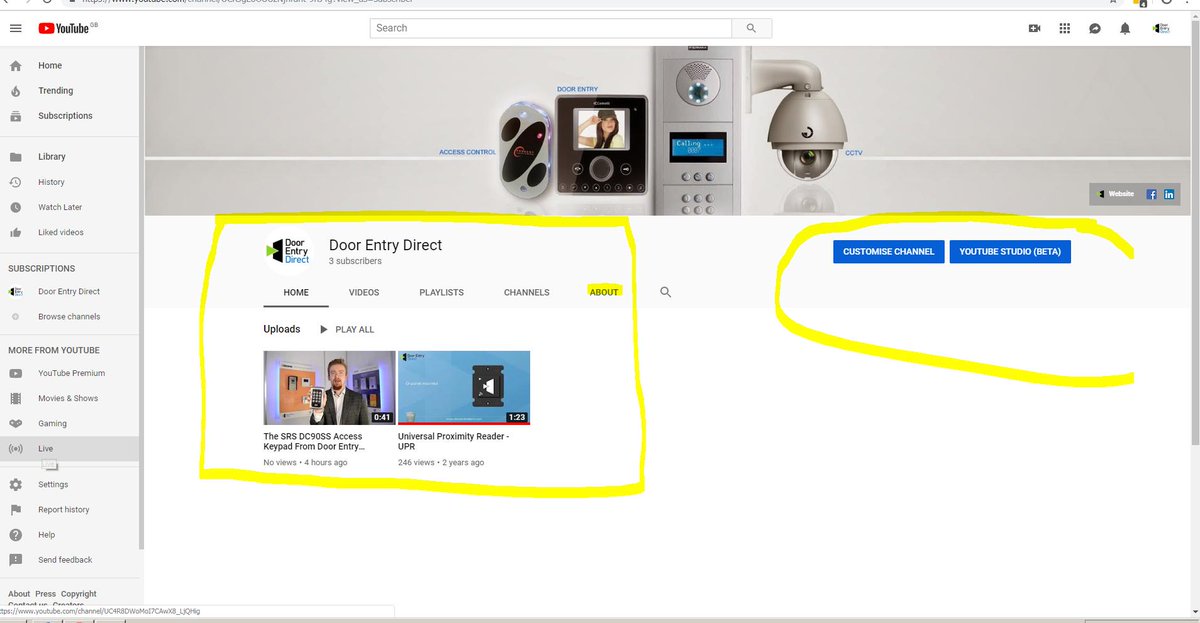The width and height of the screenshot is (1200, 623).
Task: Open Live in sidebar
Action: [70, 449]
